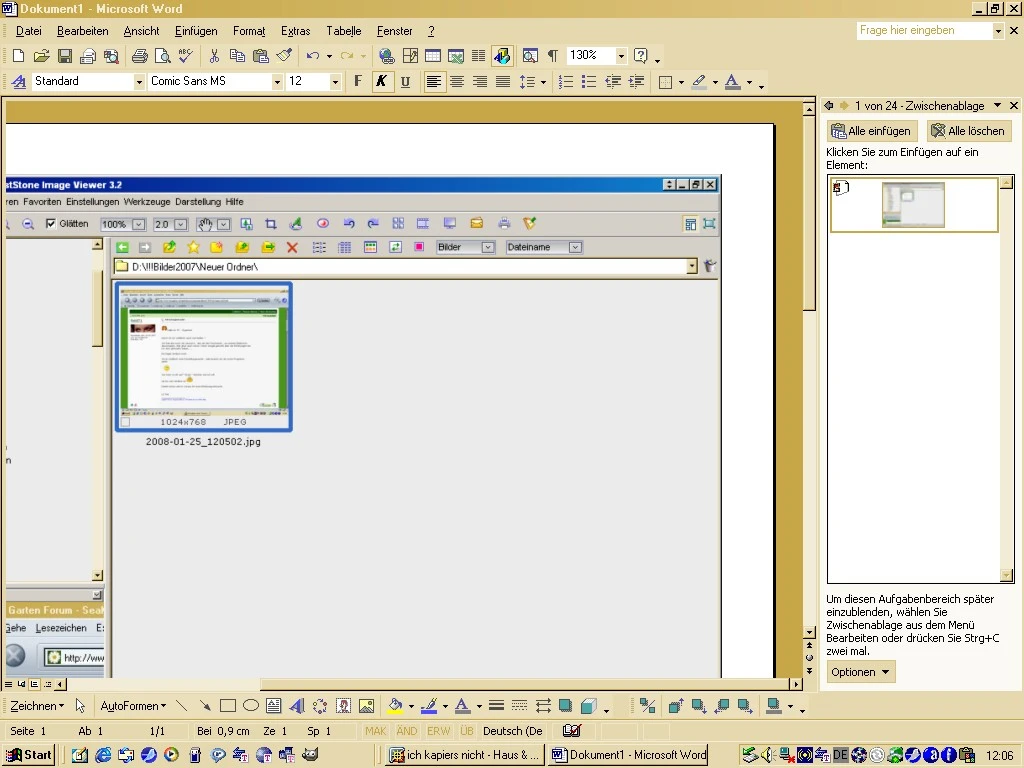The width and height of the screenshot is (1024, 768).
Task: Insert table icon in toolbar
Action: click(x=433, y=56)
